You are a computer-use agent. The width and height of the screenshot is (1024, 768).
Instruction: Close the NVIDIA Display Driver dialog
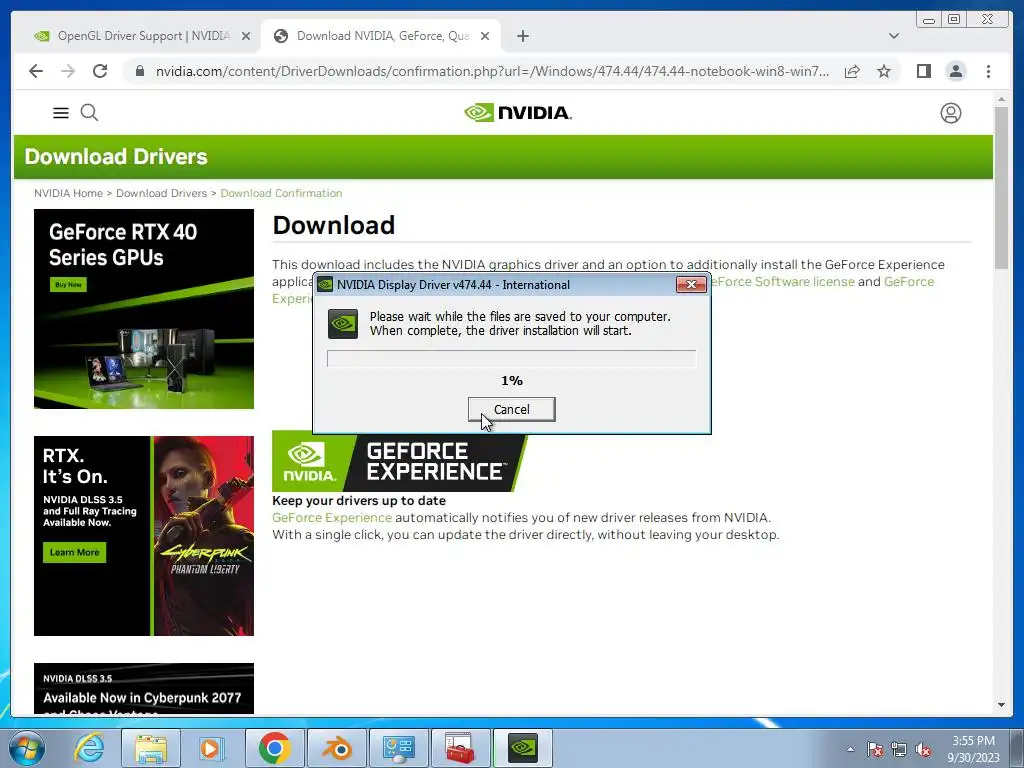691,285
